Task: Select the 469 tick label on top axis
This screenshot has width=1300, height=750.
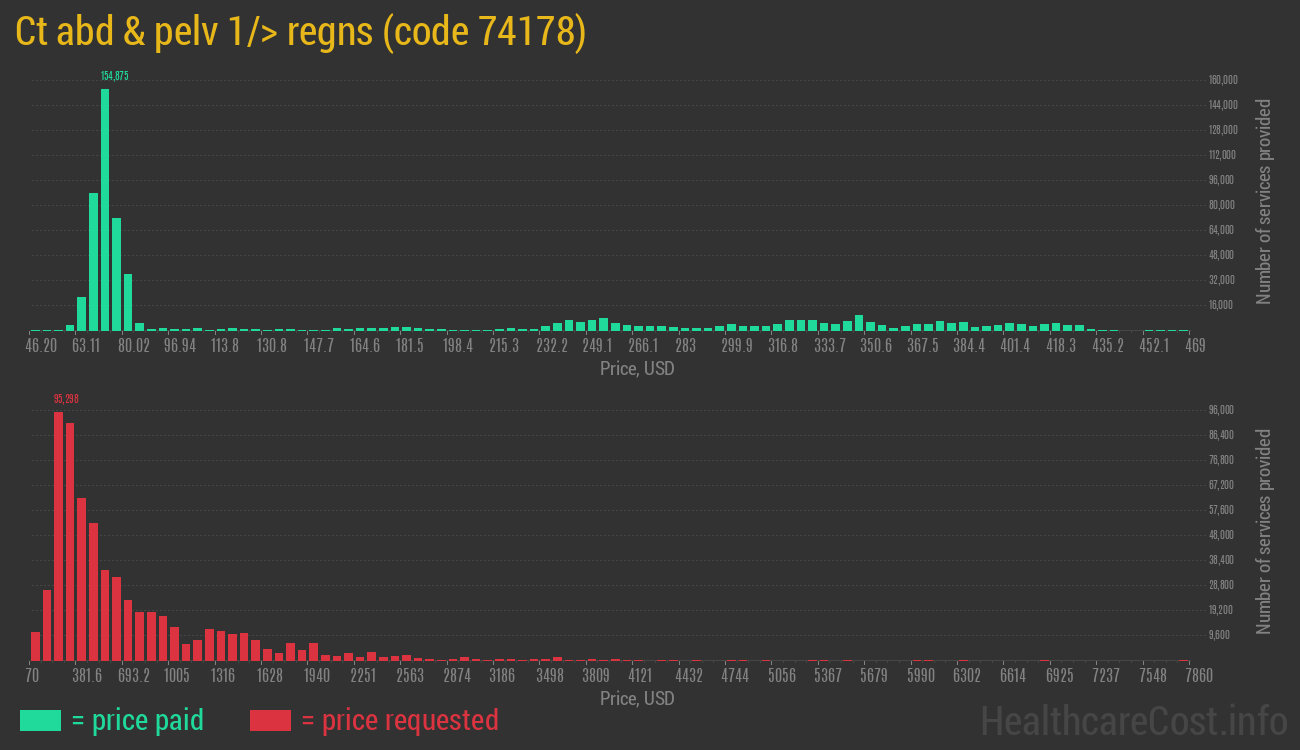Action: pos(1196,345)
